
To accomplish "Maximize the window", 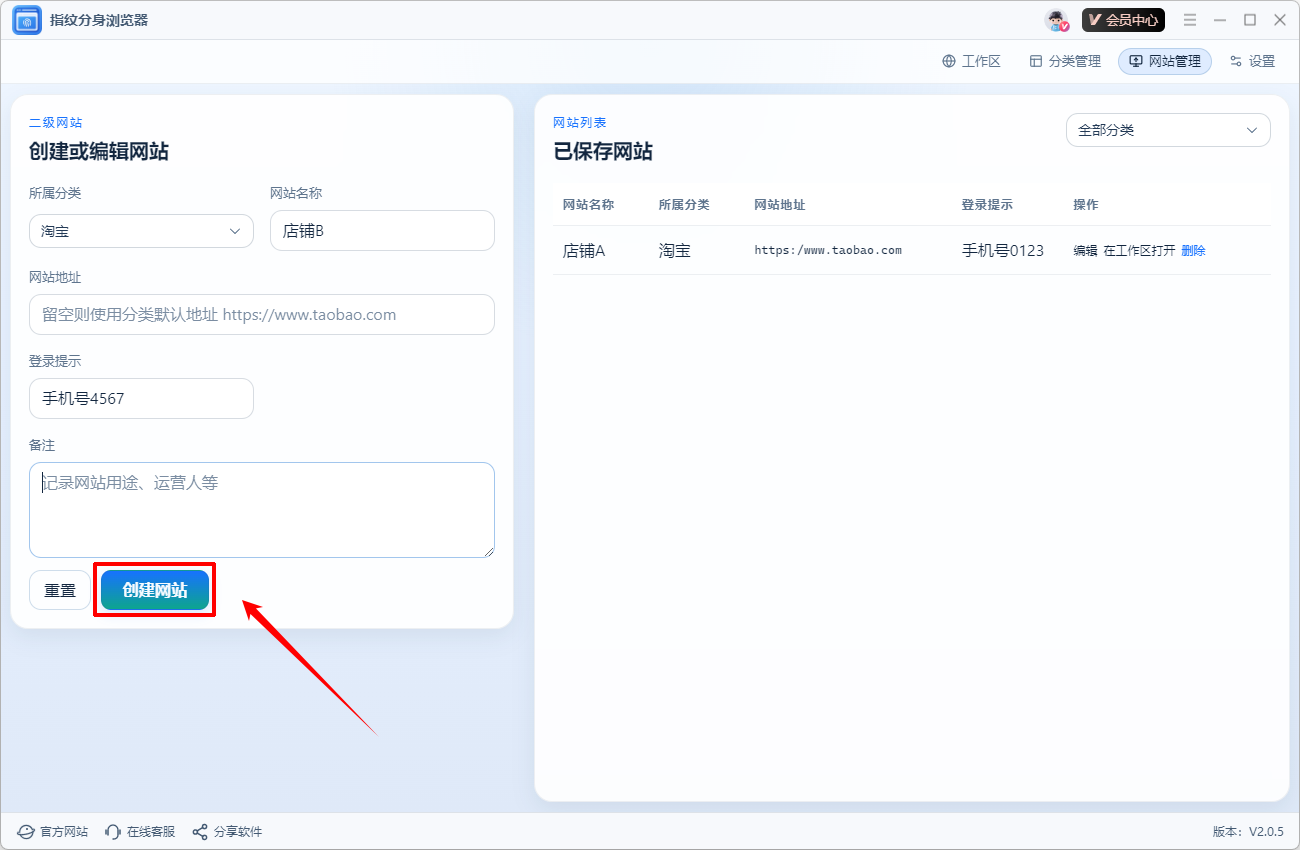I will [1250, 20].
